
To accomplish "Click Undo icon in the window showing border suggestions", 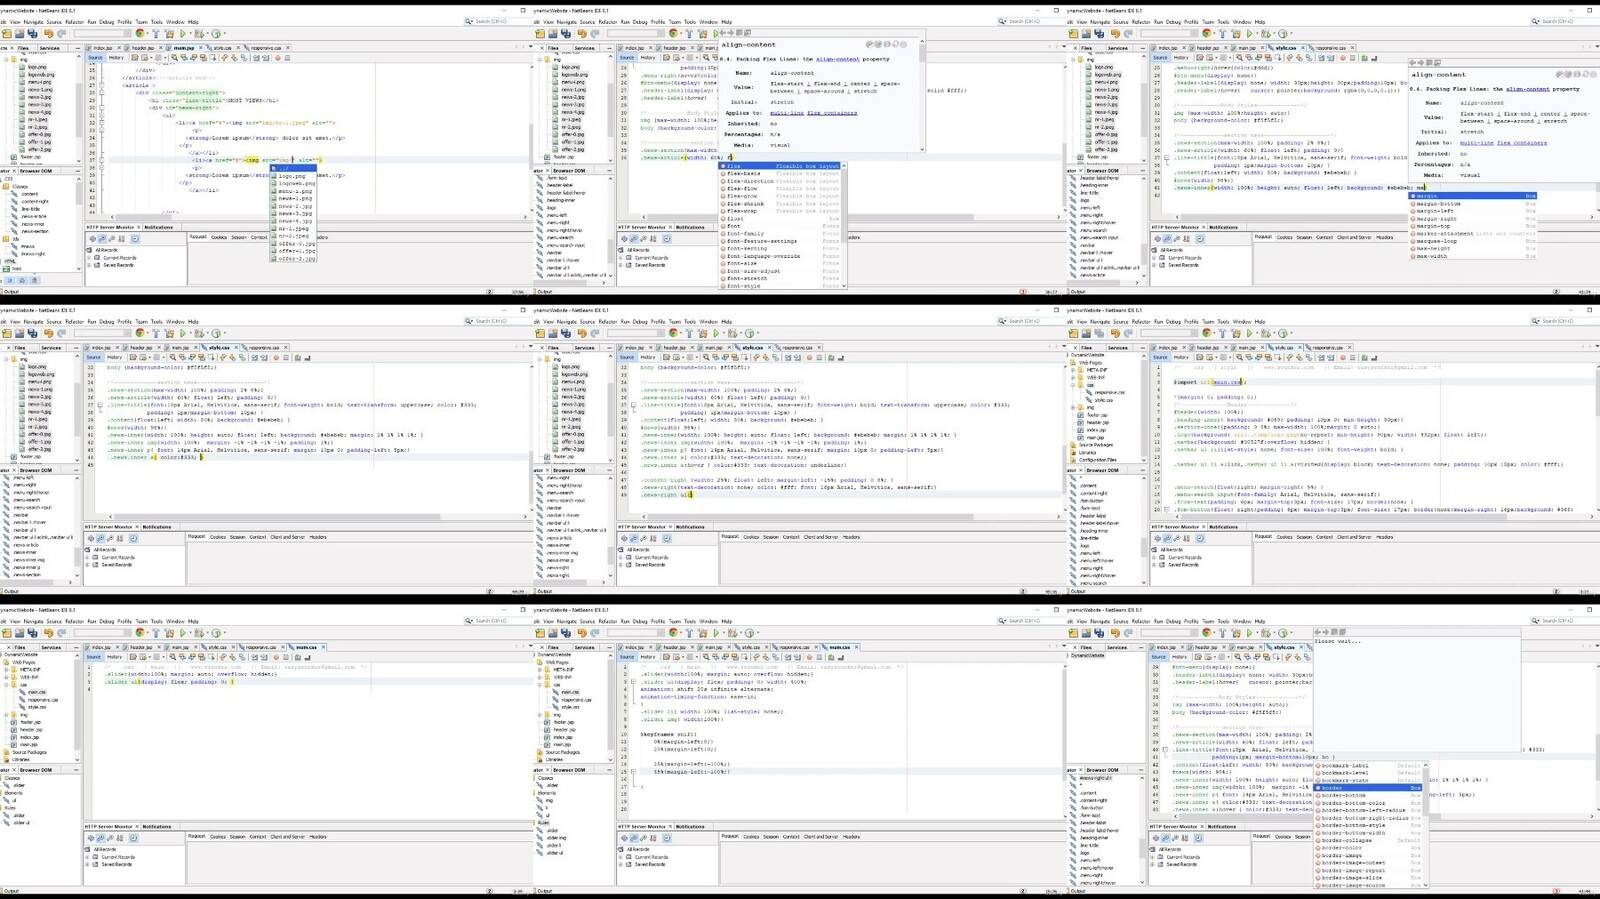I will tap(1116, 633).
